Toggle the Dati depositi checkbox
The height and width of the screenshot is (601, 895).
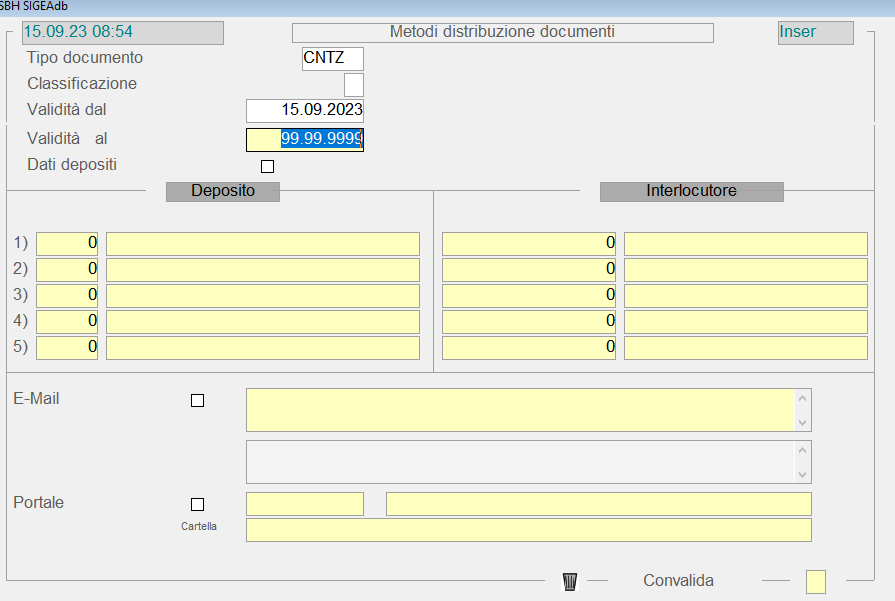click(x=267, y=166)
